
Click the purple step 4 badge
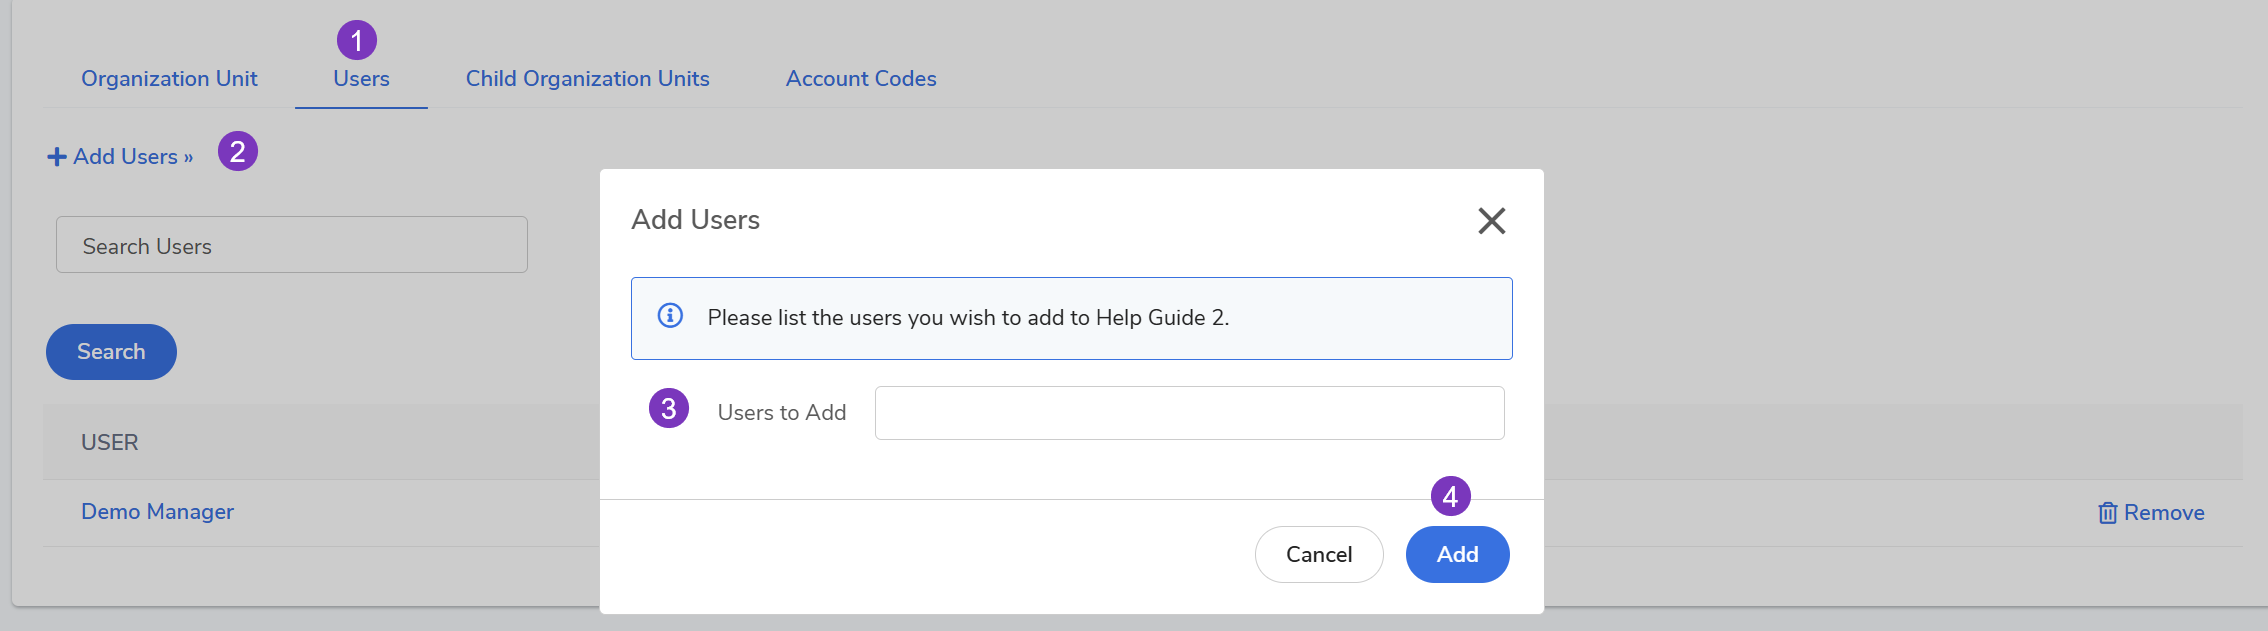[x=1450, y=496]
